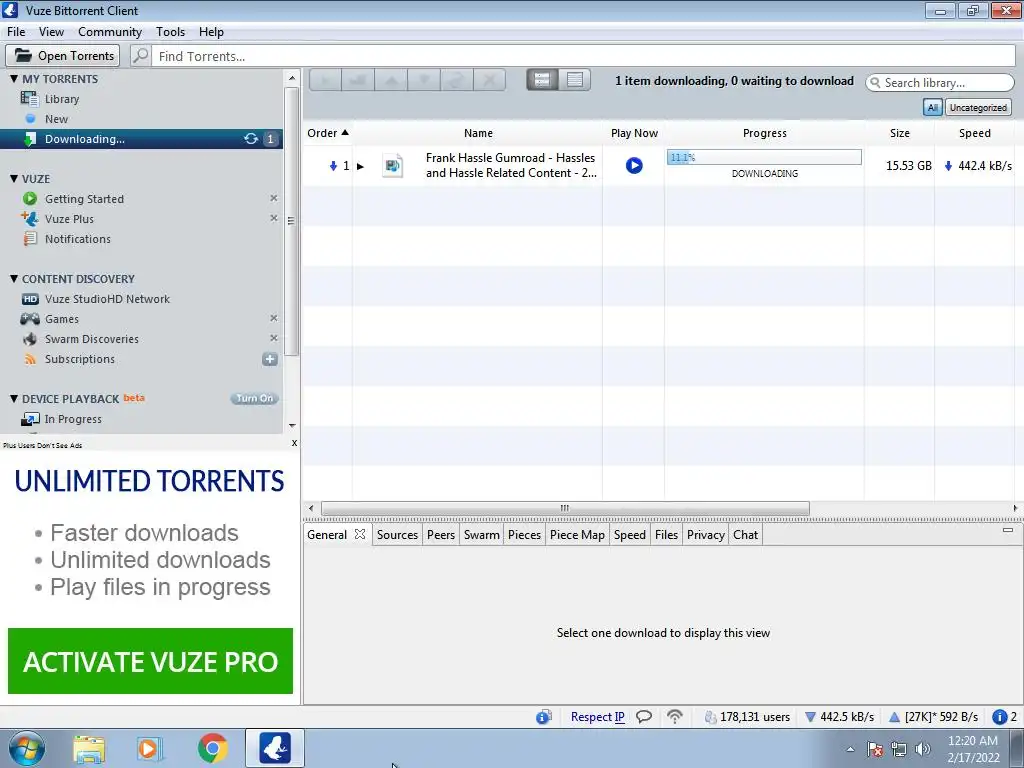
Task: Open the File menu
Action: [16, 31]
